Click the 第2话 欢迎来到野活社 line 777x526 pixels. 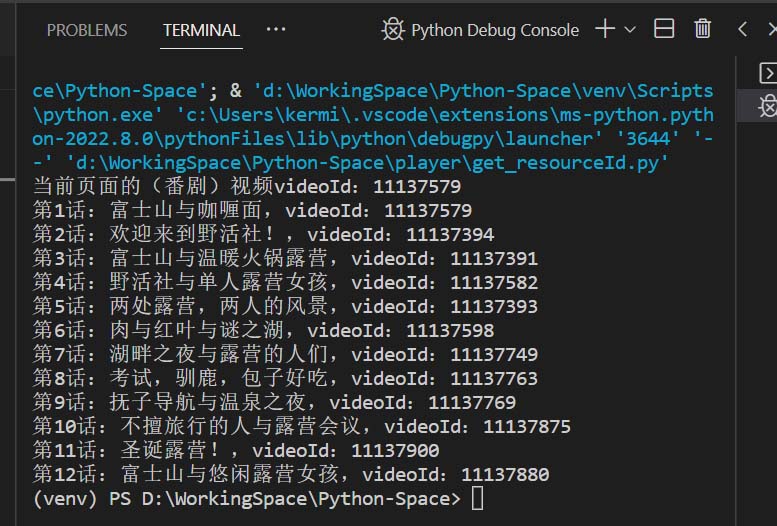[x=263, y=234]
